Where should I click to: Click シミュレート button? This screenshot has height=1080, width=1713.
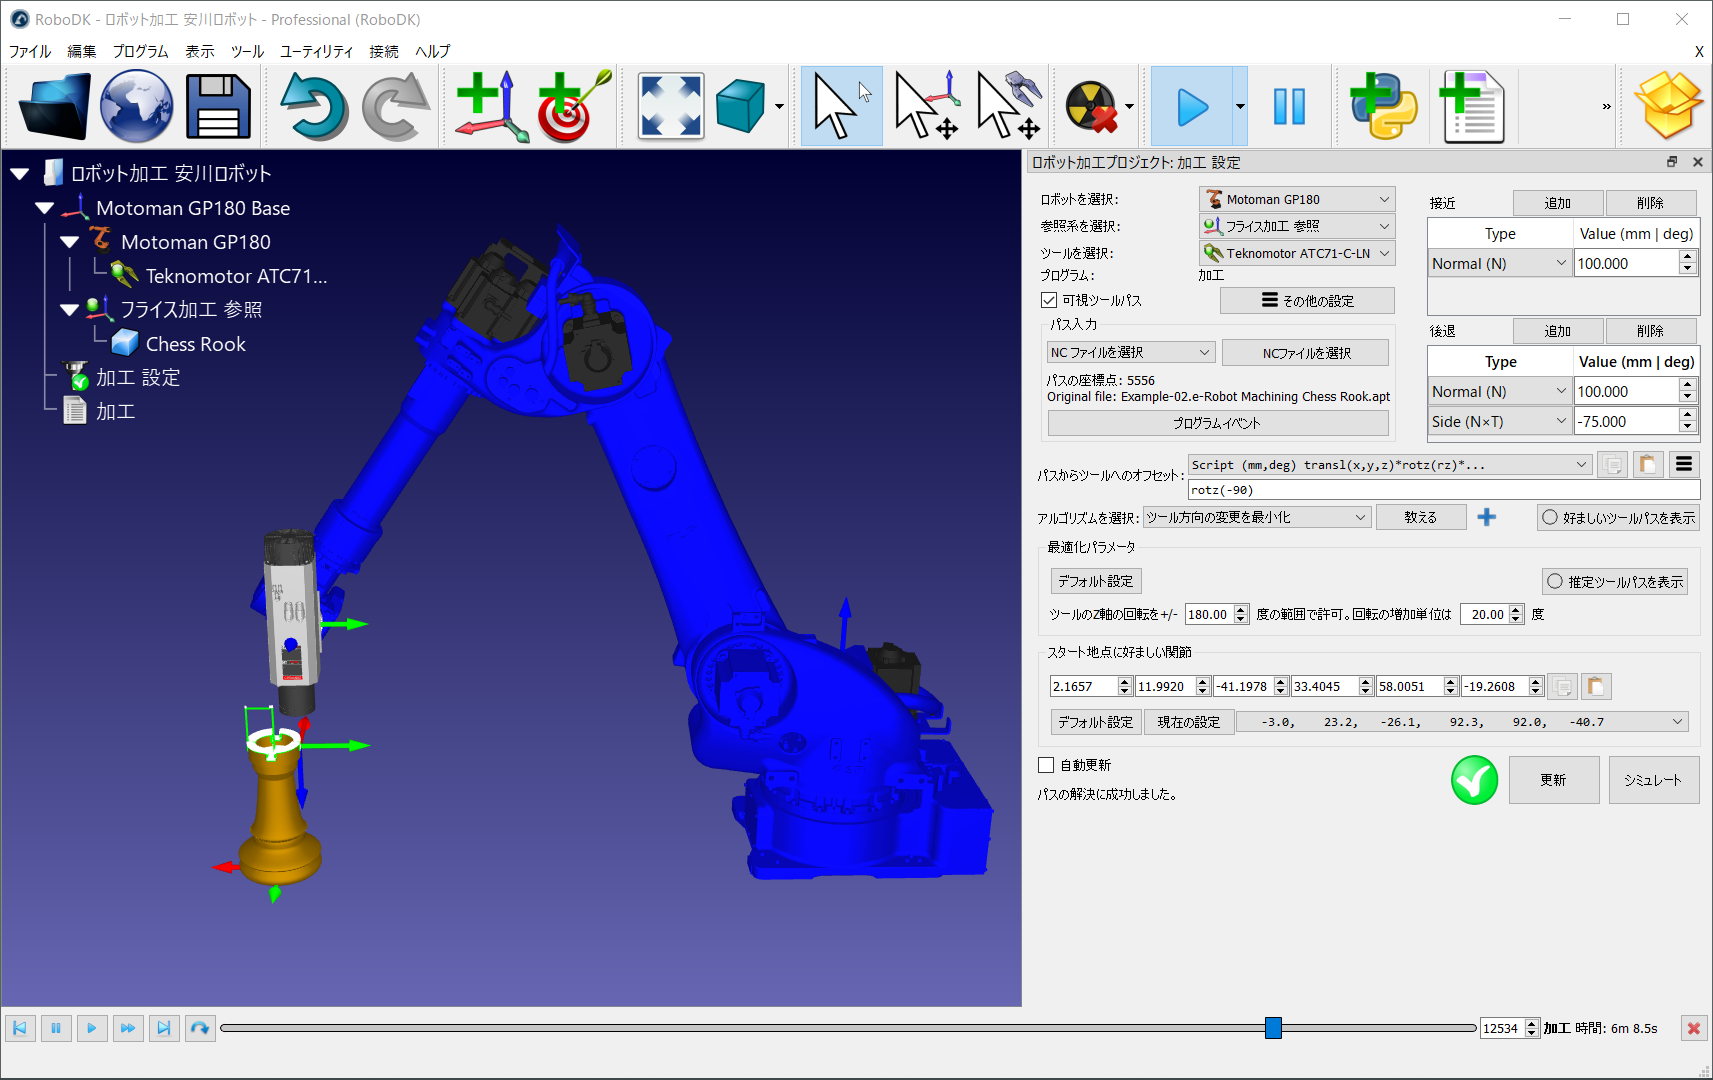(1654, 780)
